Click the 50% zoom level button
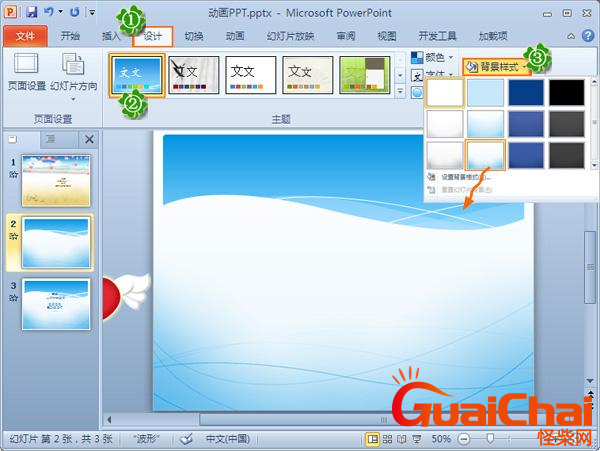Screen dimensions: 600x451 [441, 439]
